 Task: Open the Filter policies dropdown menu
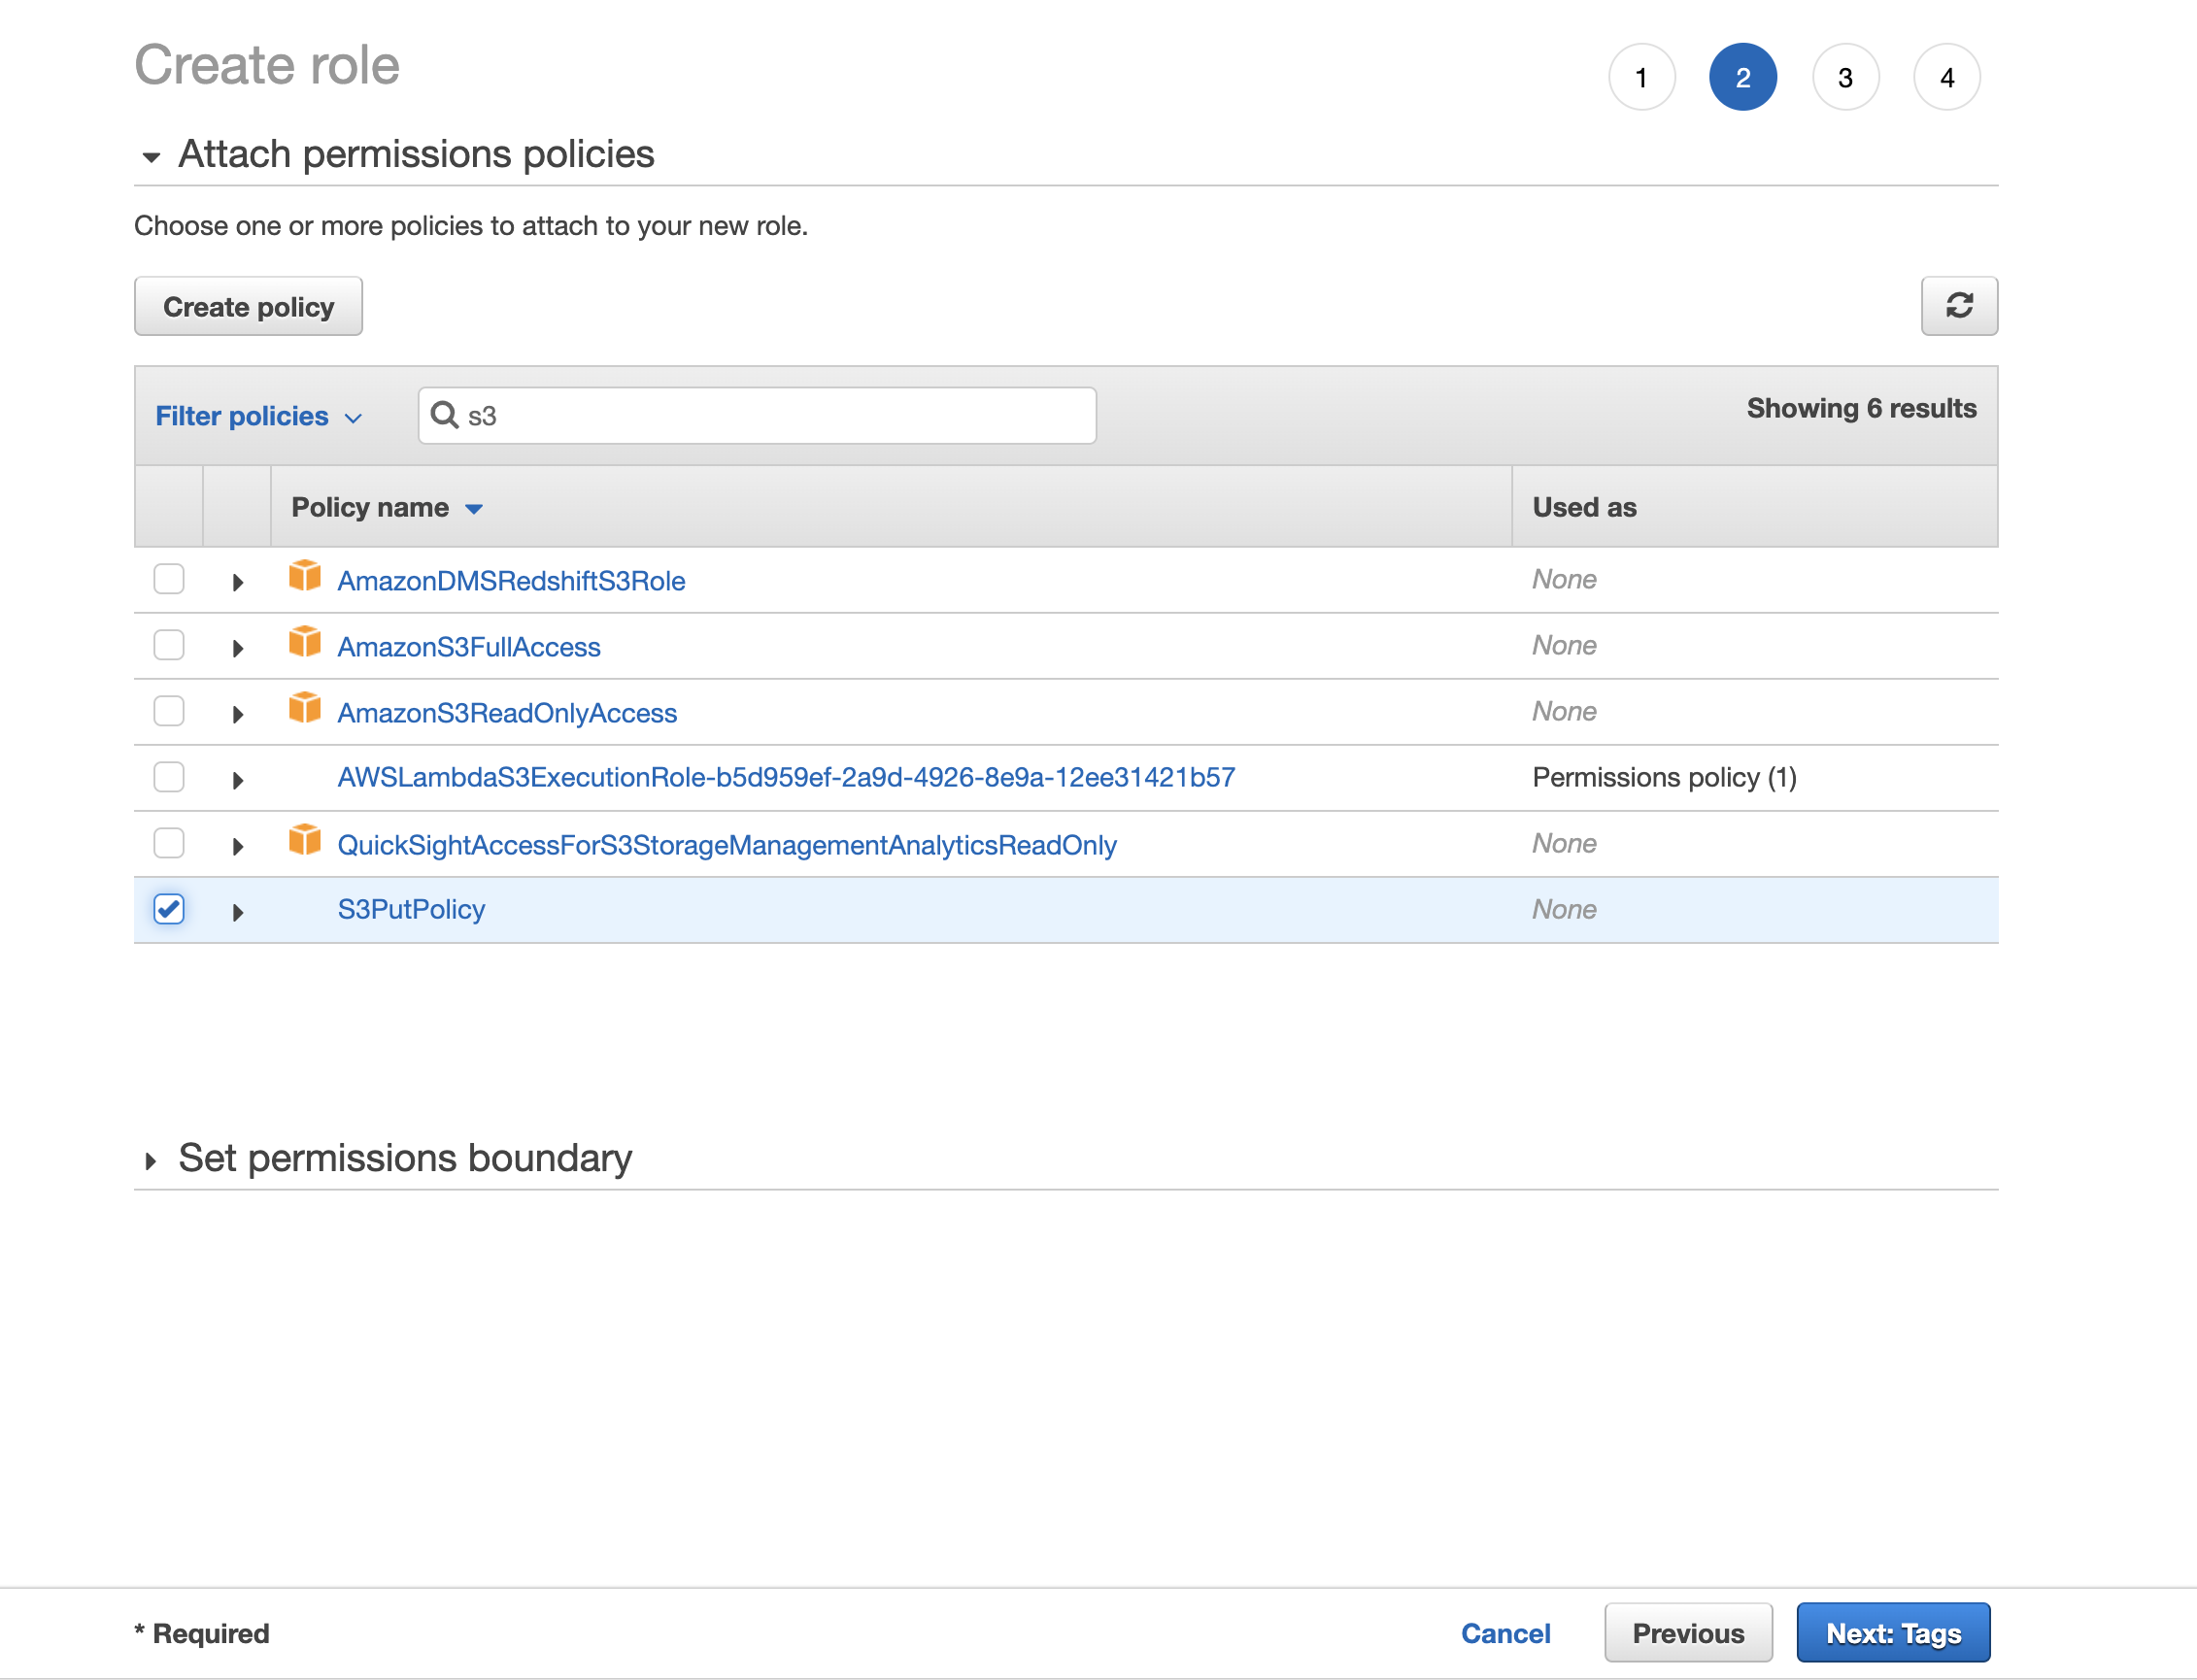pos(263,417)
